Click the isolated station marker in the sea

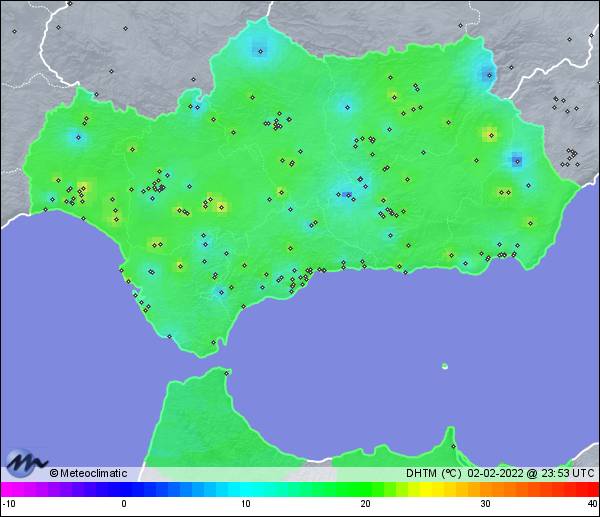click(x=444, y=366)
